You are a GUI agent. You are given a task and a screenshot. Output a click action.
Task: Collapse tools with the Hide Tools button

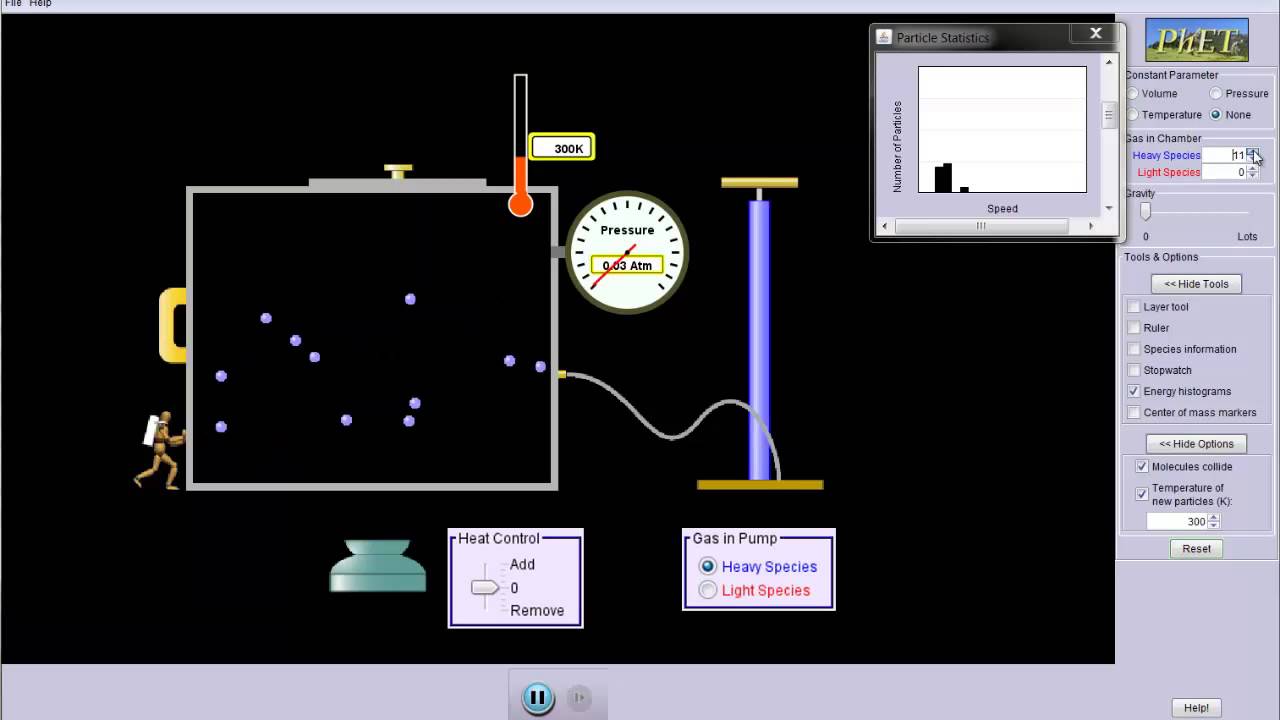1196,284
